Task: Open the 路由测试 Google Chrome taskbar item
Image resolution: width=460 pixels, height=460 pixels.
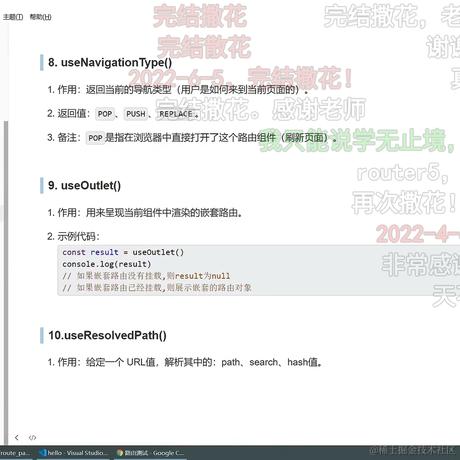Action: pyautogui.click(x=150, y=453)
